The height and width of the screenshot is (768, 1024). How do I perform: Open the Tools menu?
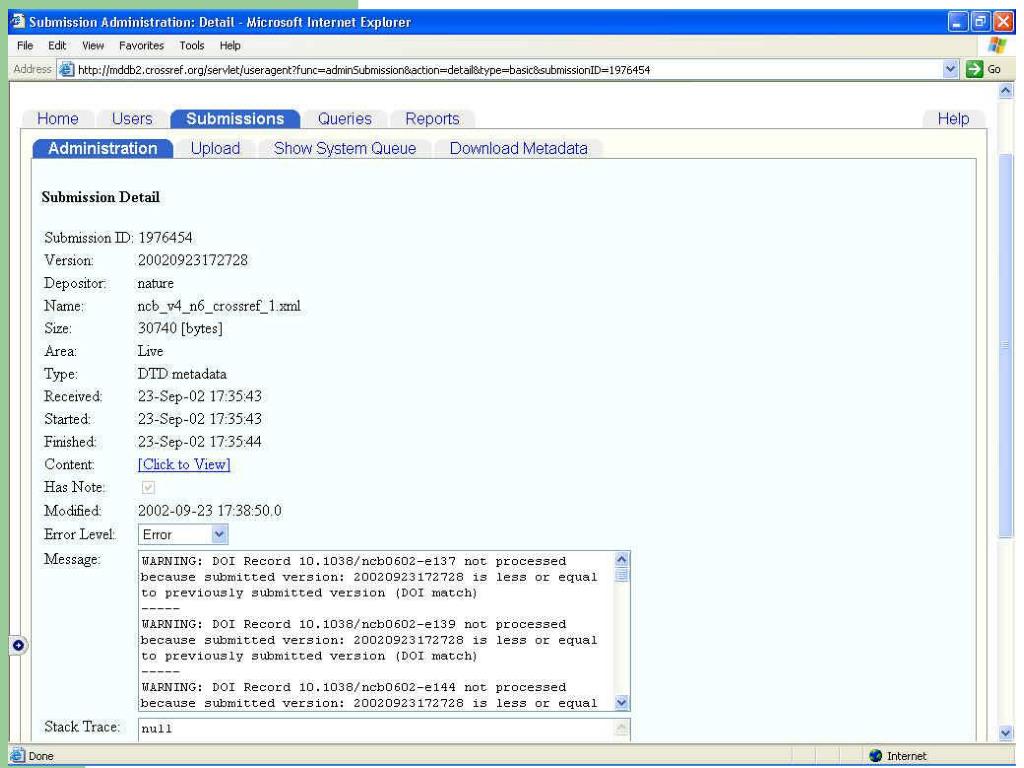pos(191,46)
